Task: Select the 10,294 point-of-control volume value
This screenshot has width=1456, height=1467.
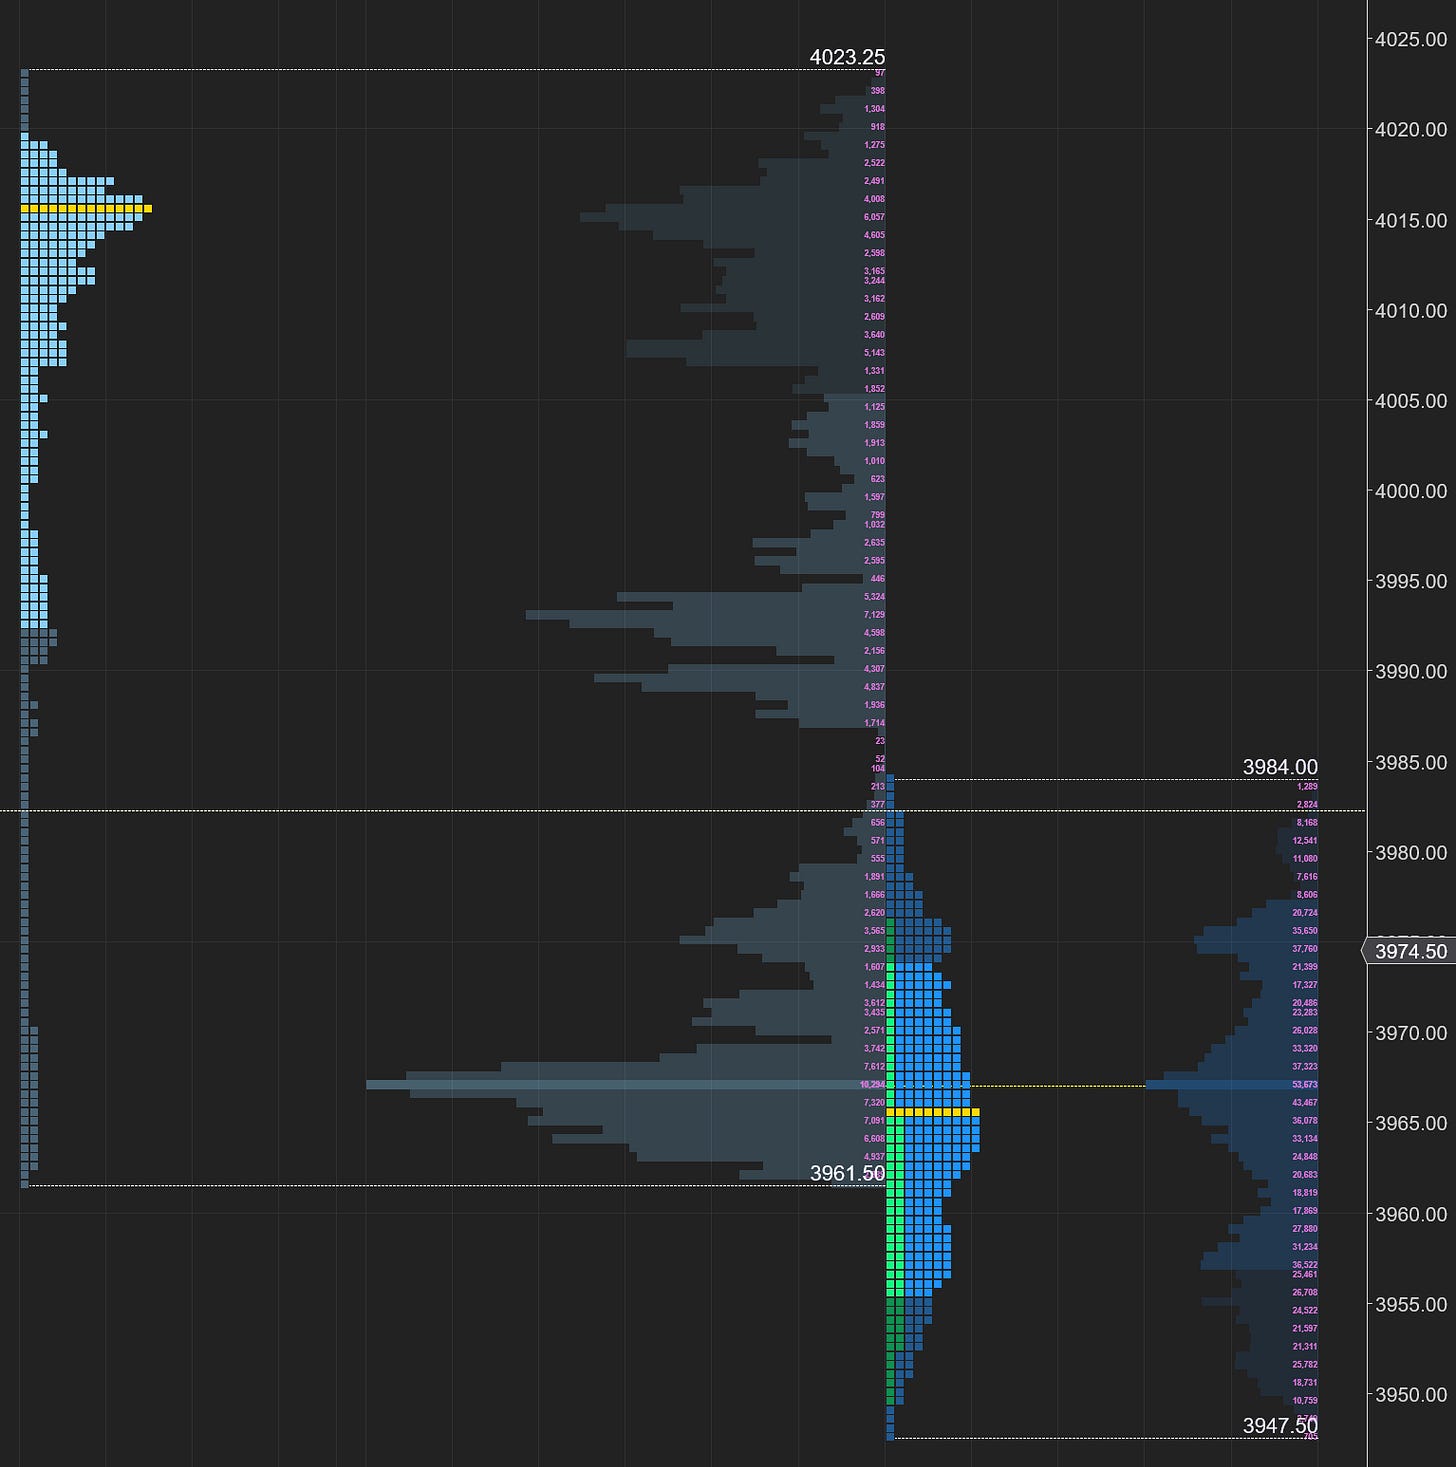Action: point(872,1085)
